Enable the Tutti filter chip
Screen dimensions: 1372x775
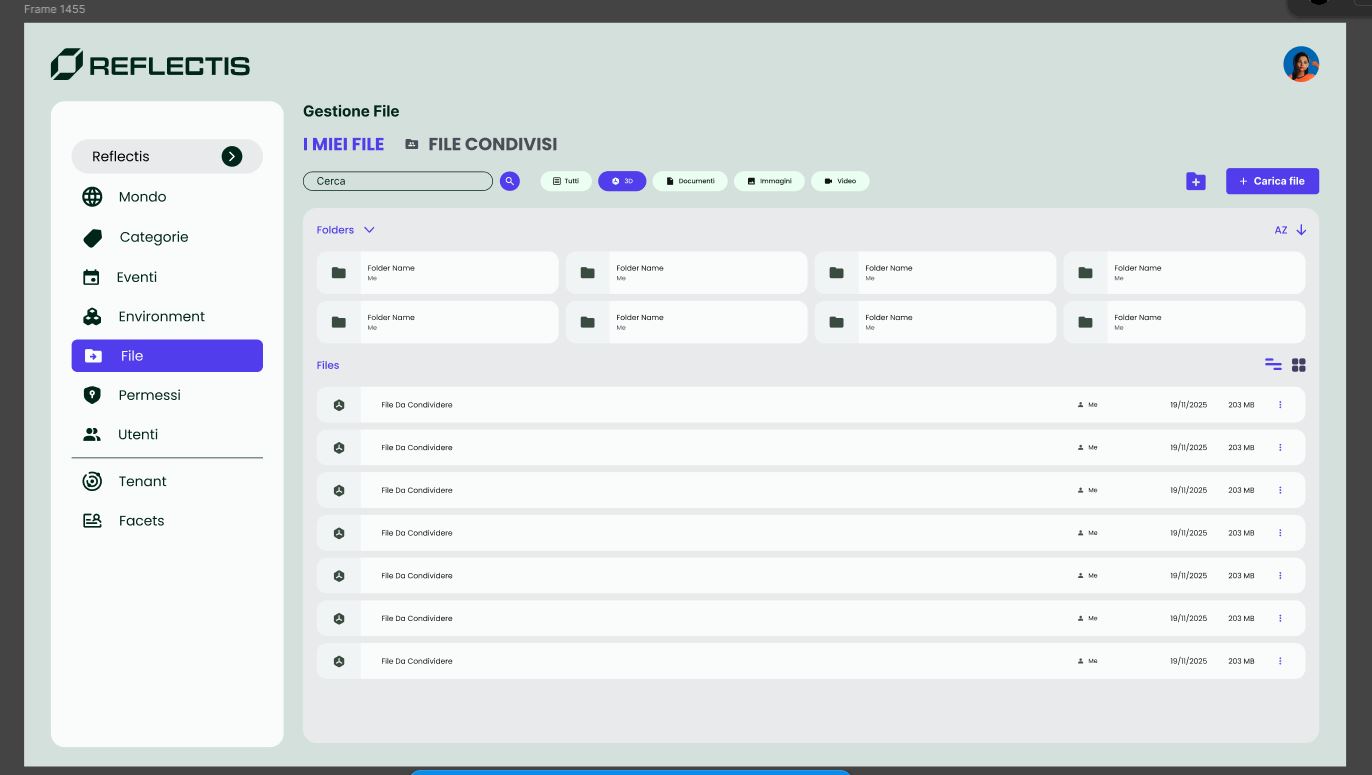(x=566, y=181)
